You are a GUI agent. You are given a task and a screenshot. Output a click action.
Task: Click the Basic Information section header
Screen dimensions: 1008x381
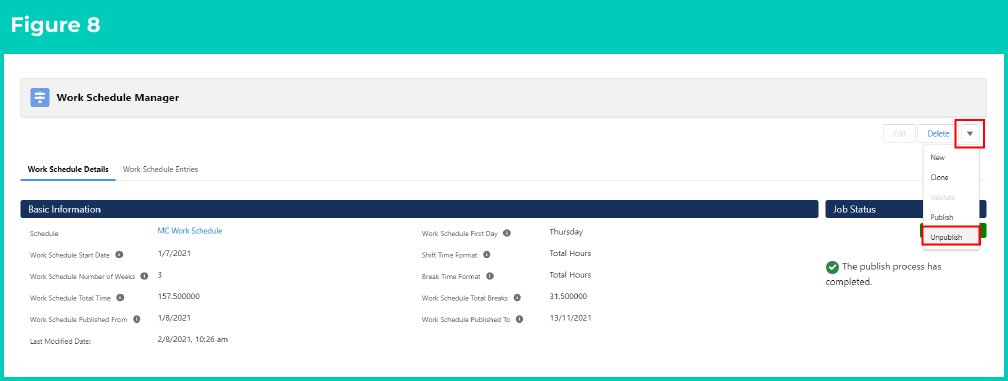418,209
